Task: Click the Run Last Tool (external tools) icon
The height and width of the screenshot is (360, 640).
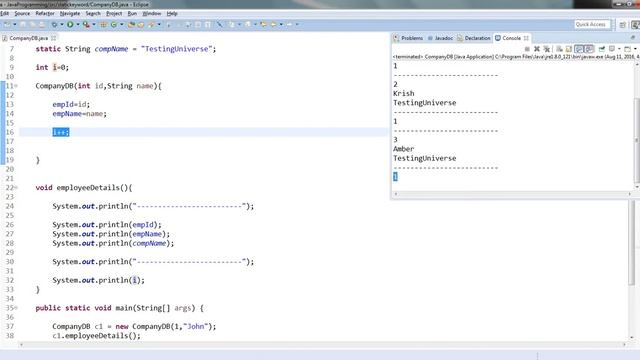Action: tap(86, 24)
